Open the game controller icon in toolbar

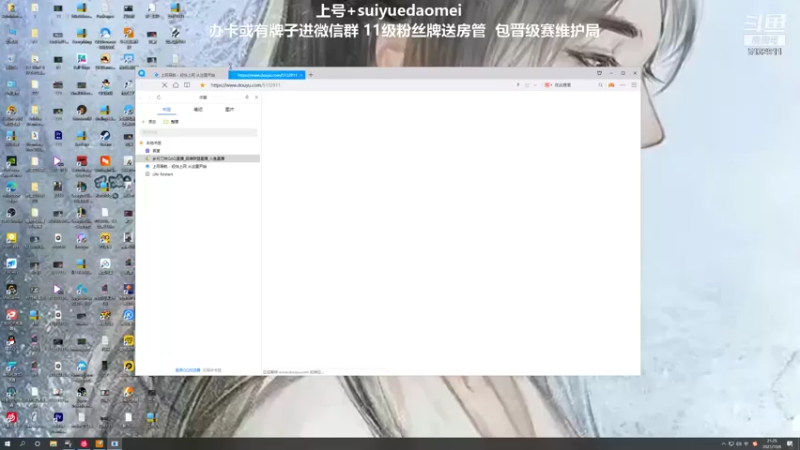pos(611,85)
